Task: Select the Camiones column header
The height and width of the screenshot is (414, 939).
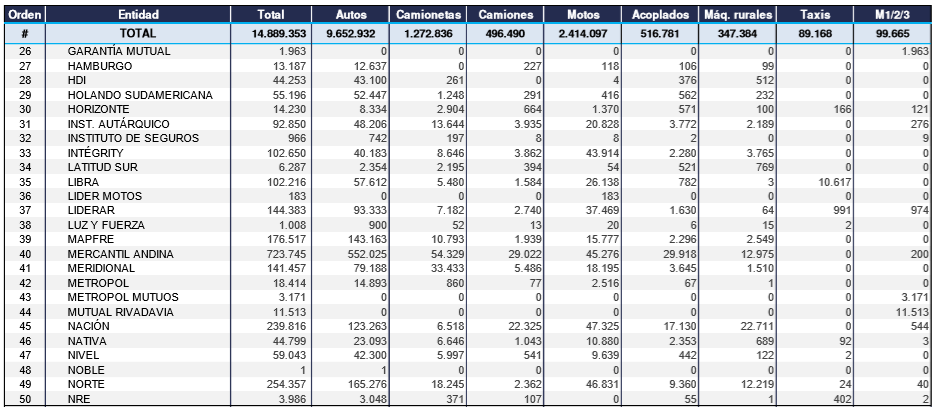Action: pyautogui.click(x=505, y=15)
